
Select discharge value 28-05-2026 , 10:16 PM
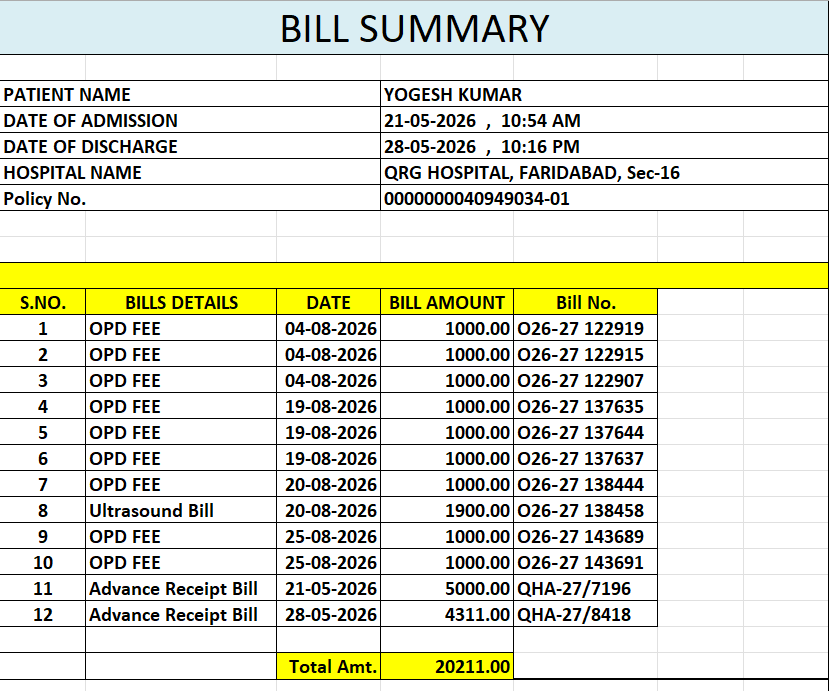coord(604,146)
